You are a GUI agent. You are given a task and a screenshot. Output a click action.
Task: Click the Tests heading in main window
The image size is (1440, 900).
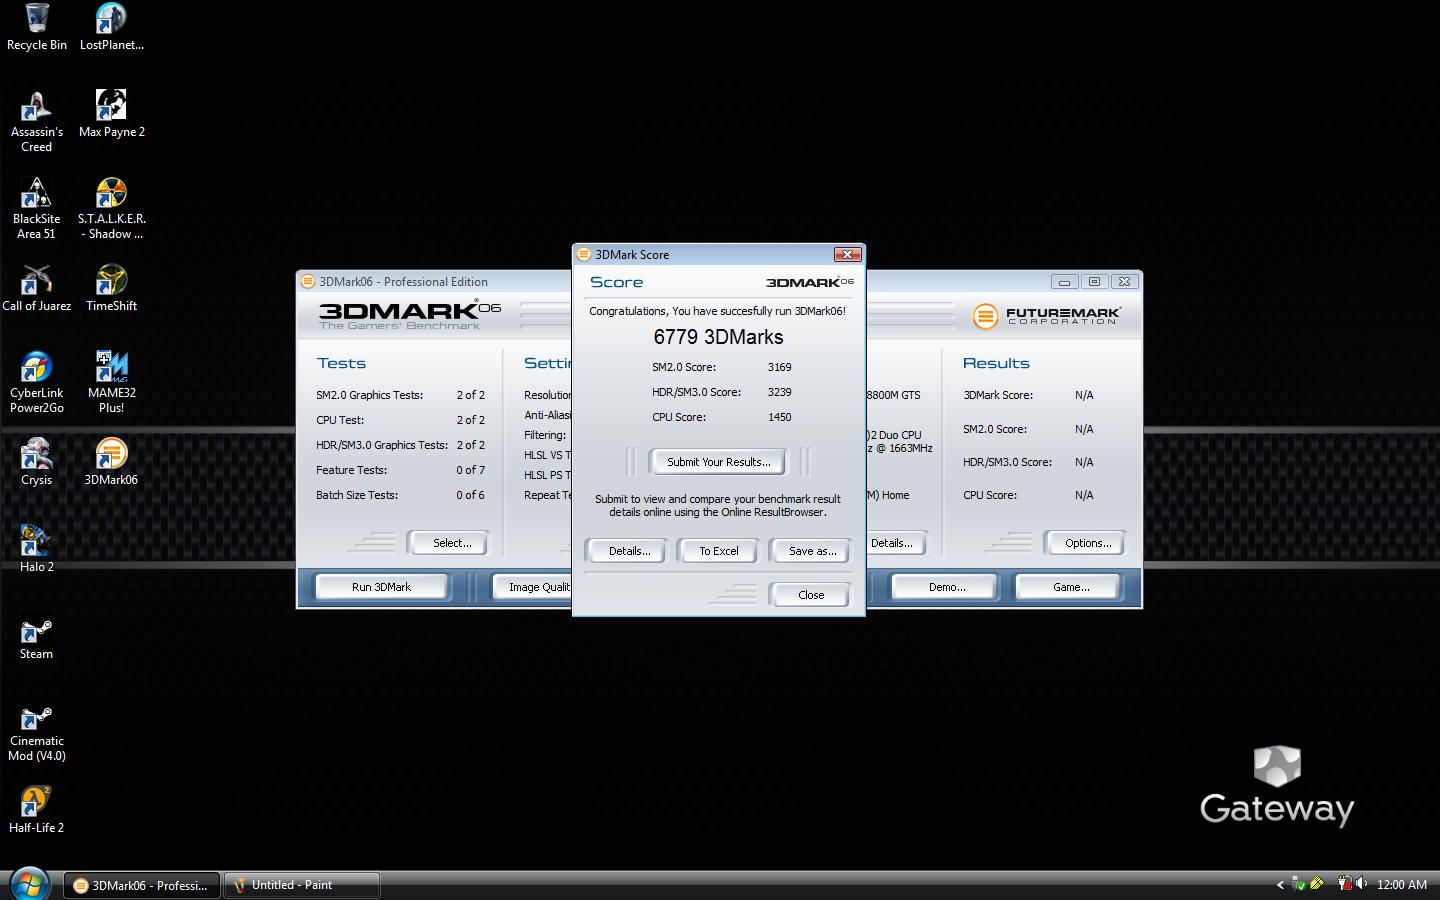(x=341, y=363)
